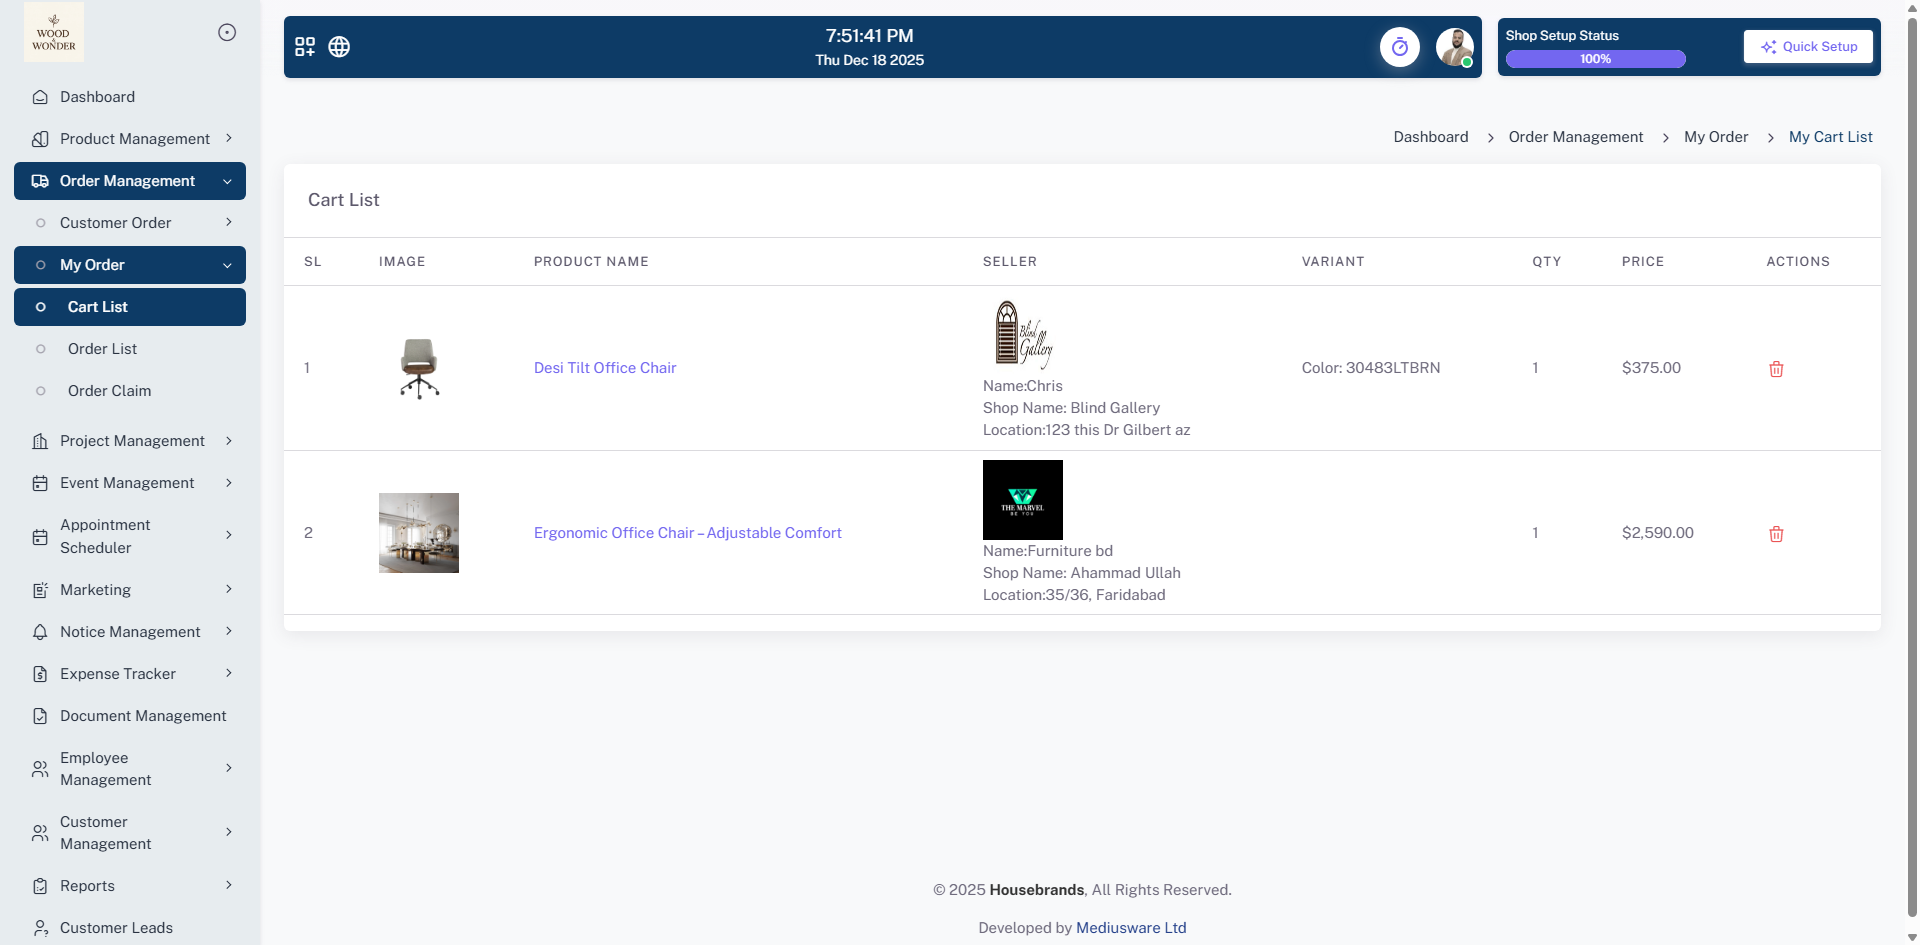The image size is (1920, 945).
Task: Collapse the sidebar with circle toggle icon
Action: pos(227,33)
